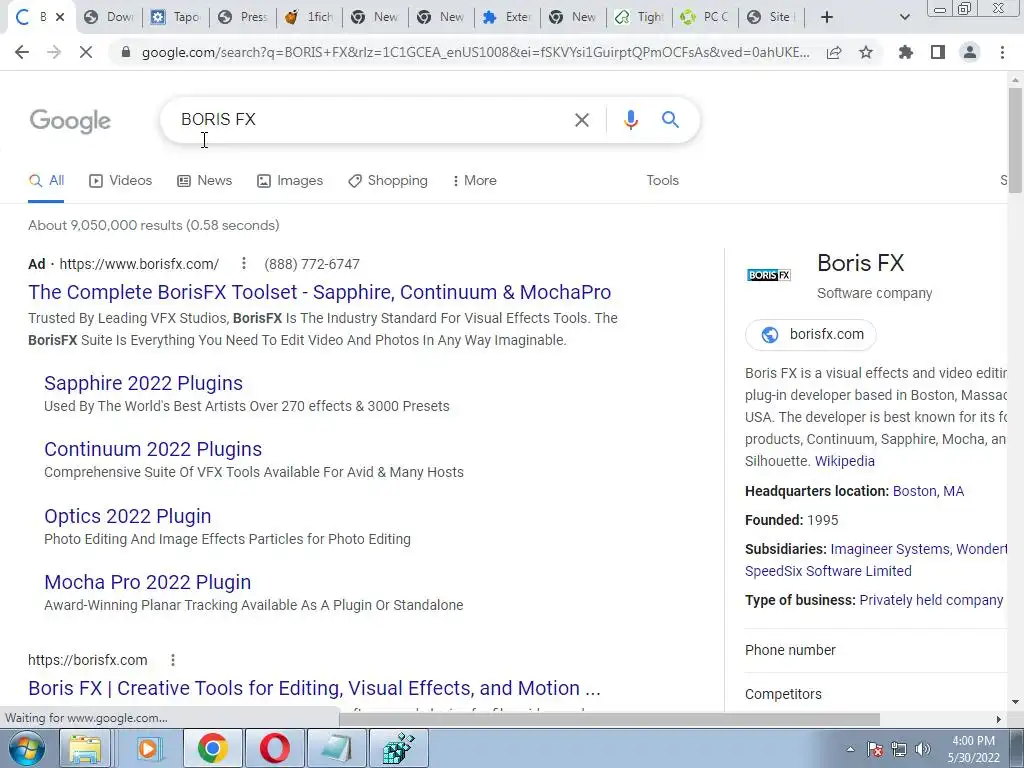
Task: Open Mocha Pro 2022 Plugin link
Action: (148, 582)
